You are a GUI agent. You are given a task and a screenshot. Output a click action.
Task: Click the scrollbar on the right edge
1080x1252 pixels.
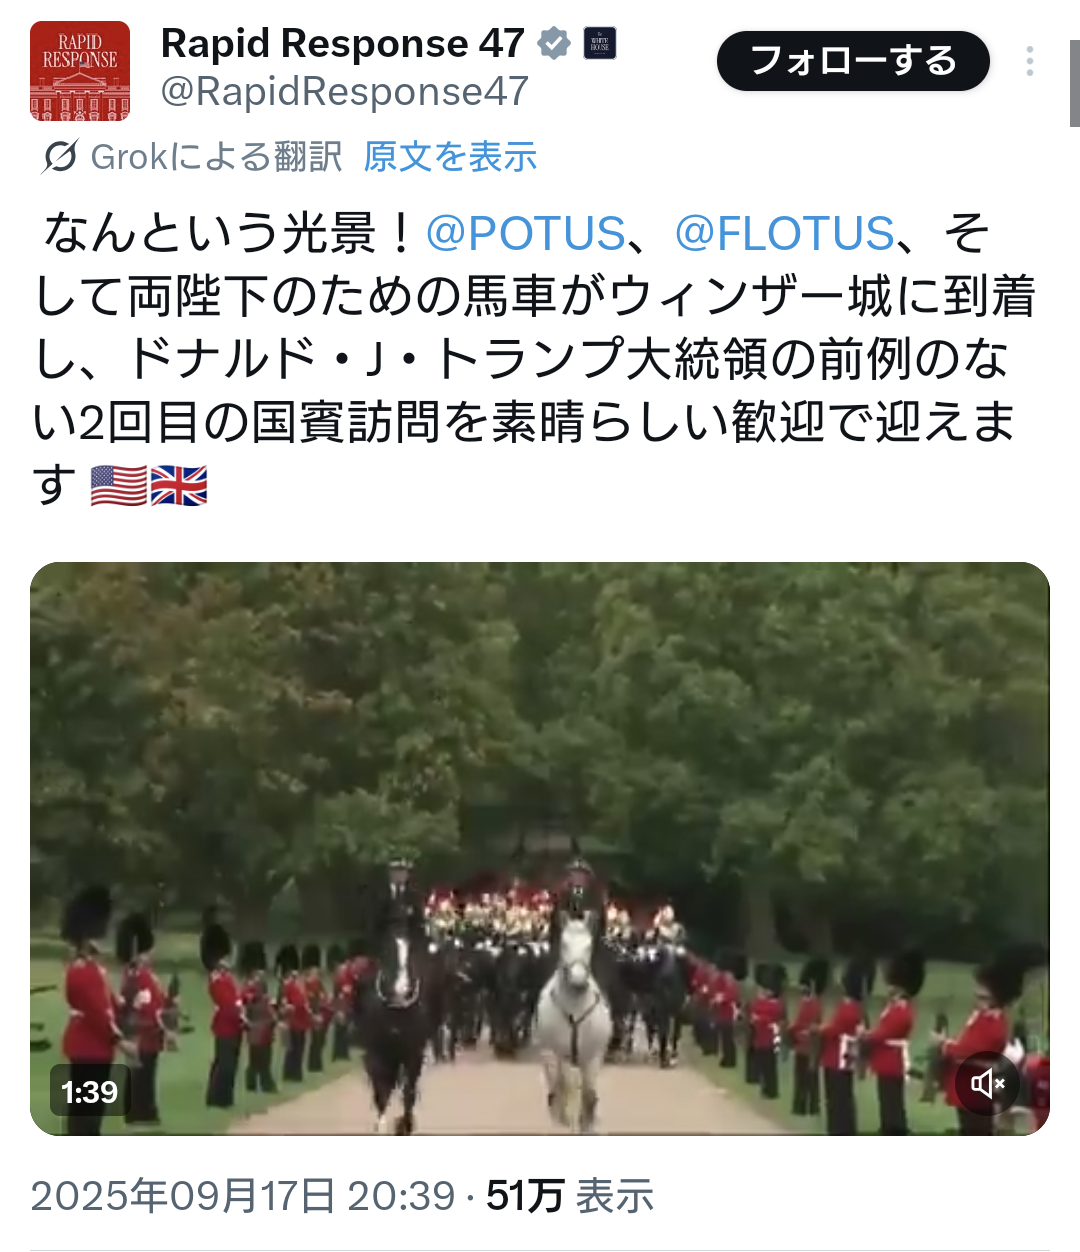[1074, 82]
